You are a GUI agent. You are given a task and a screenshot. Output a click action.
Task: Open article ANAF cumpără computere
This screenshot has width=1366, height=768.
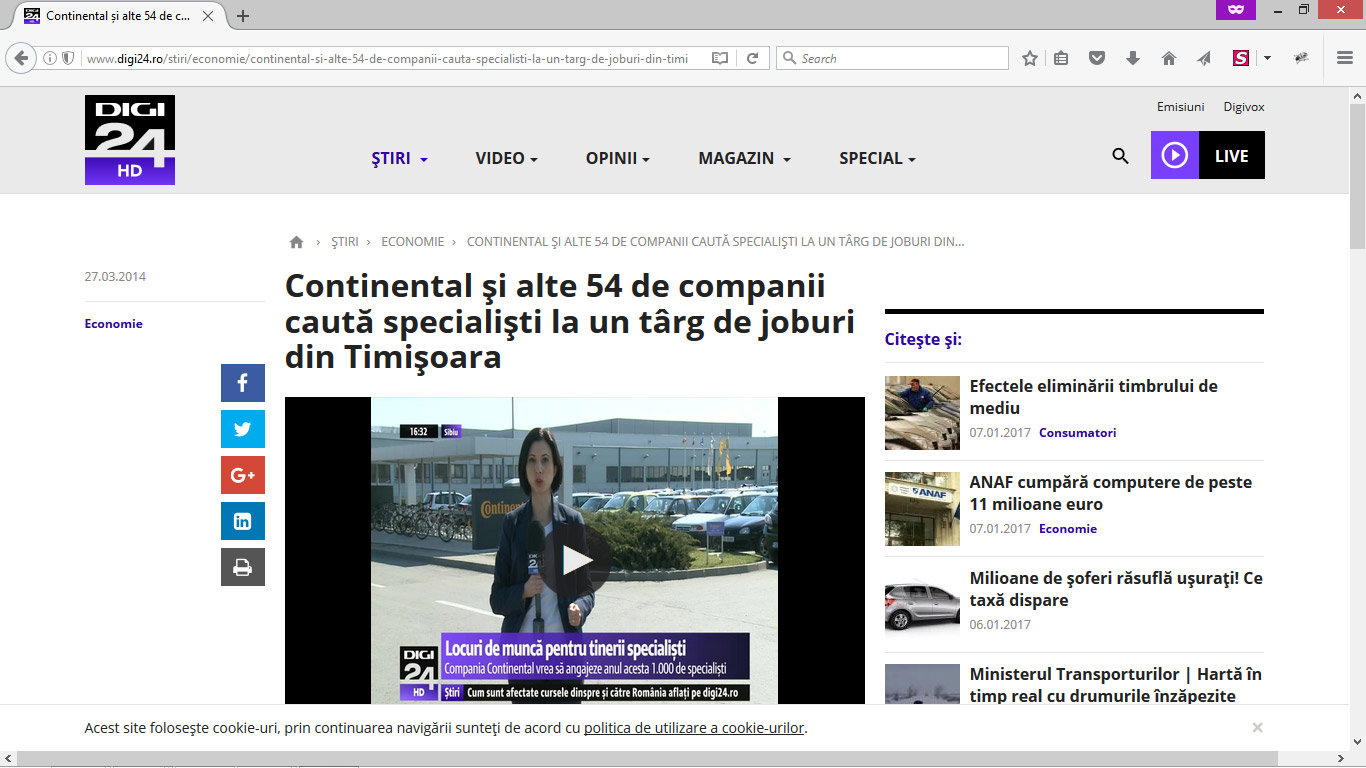click(x=1111, y=493)
